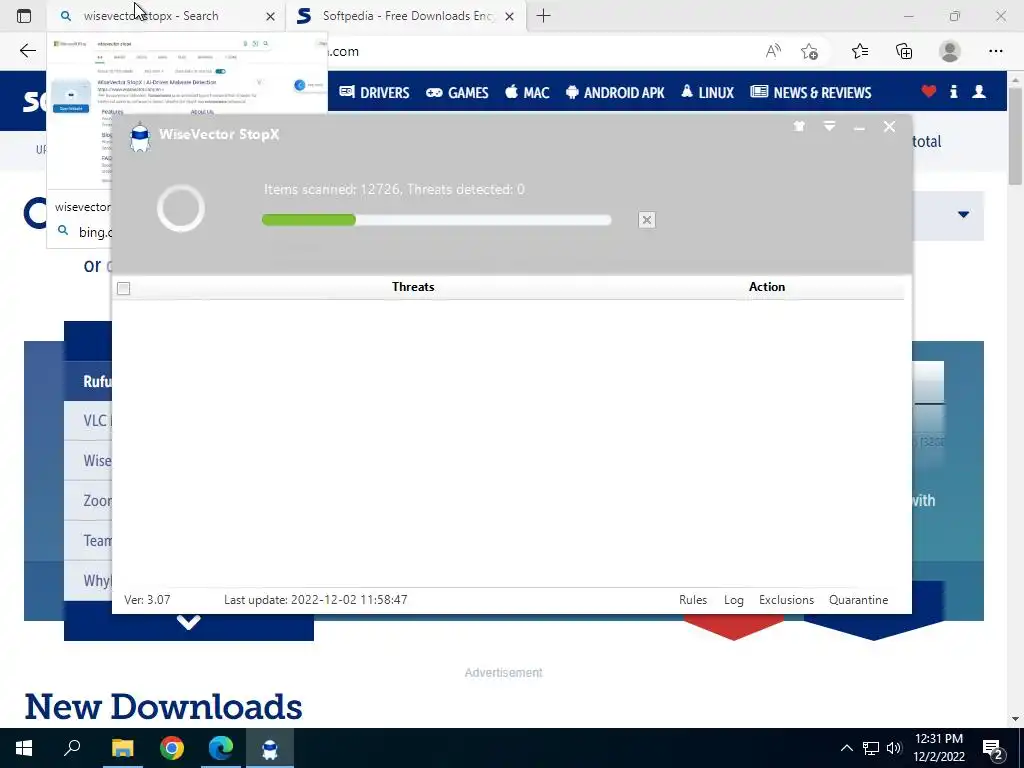Click the Softpedia page vertical scrollbar
Screen dimensions: 1024x768
click(1016, 134)
